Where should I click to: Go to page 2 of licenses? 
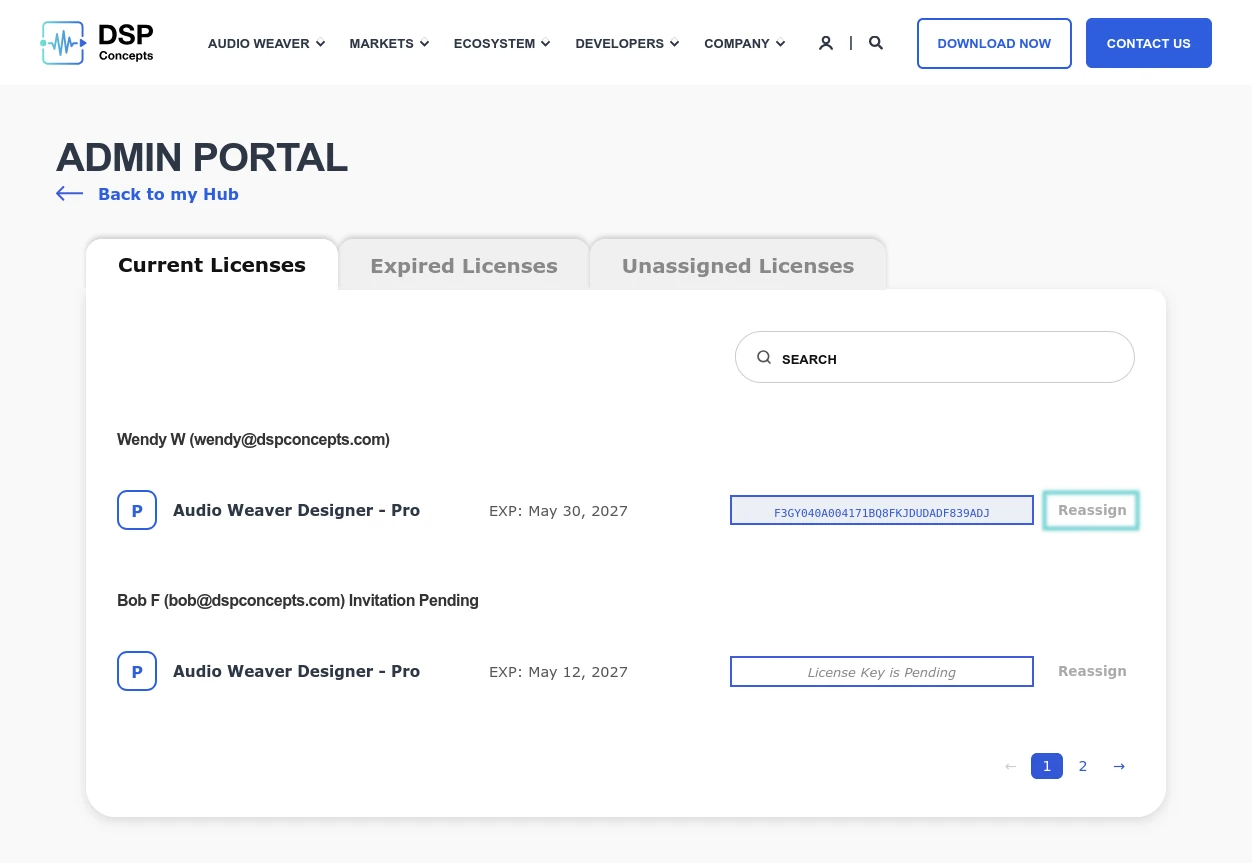(x=1083, y=766)
